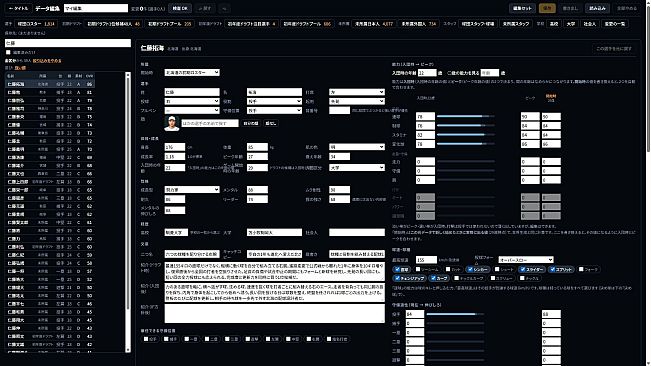Image resolution: width=651 pixels, height=366 pixels.
Task: Select the 高校 school tab
Action: pos(554,24)
